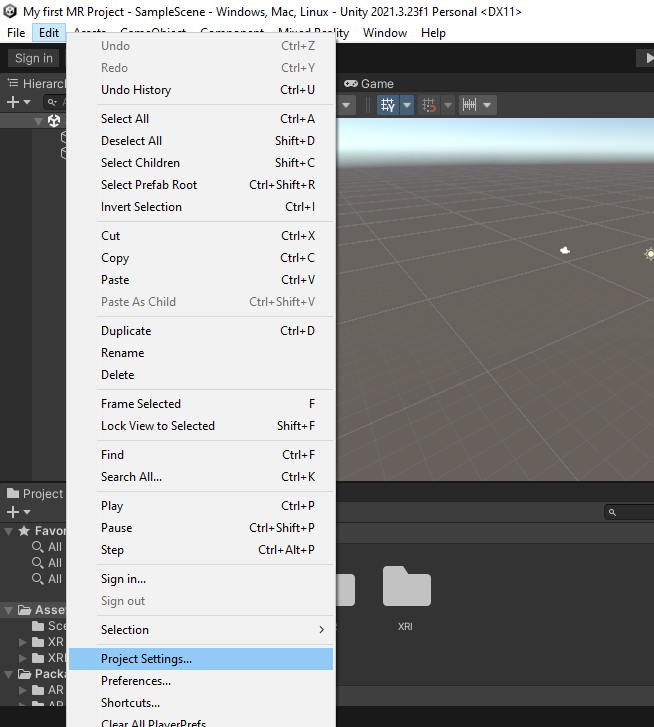The image size is (654, 727).
Task: Expand the XR folder in Assets
Action: (22, 642)
